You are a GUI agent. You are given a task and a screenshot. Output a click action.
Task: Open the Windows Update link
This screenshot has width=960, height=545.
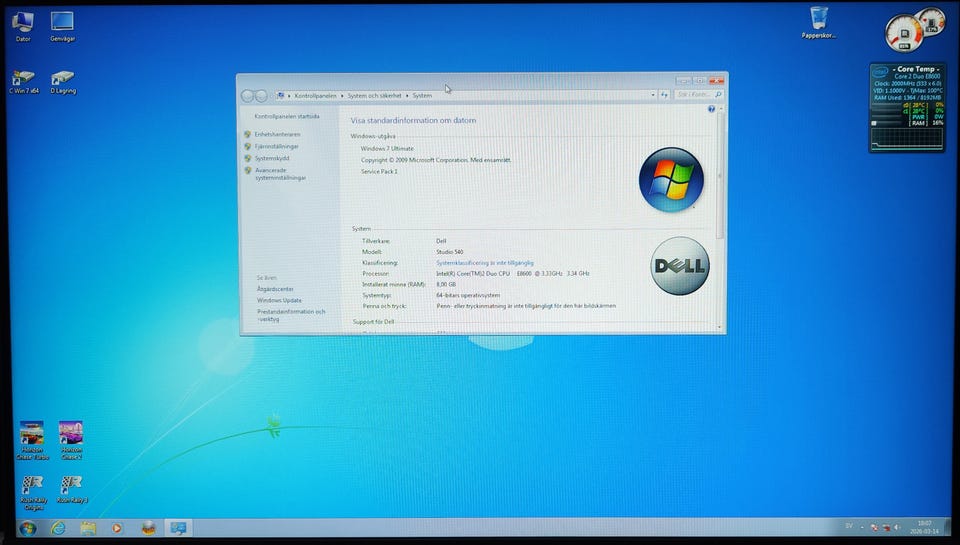[278, 300]
